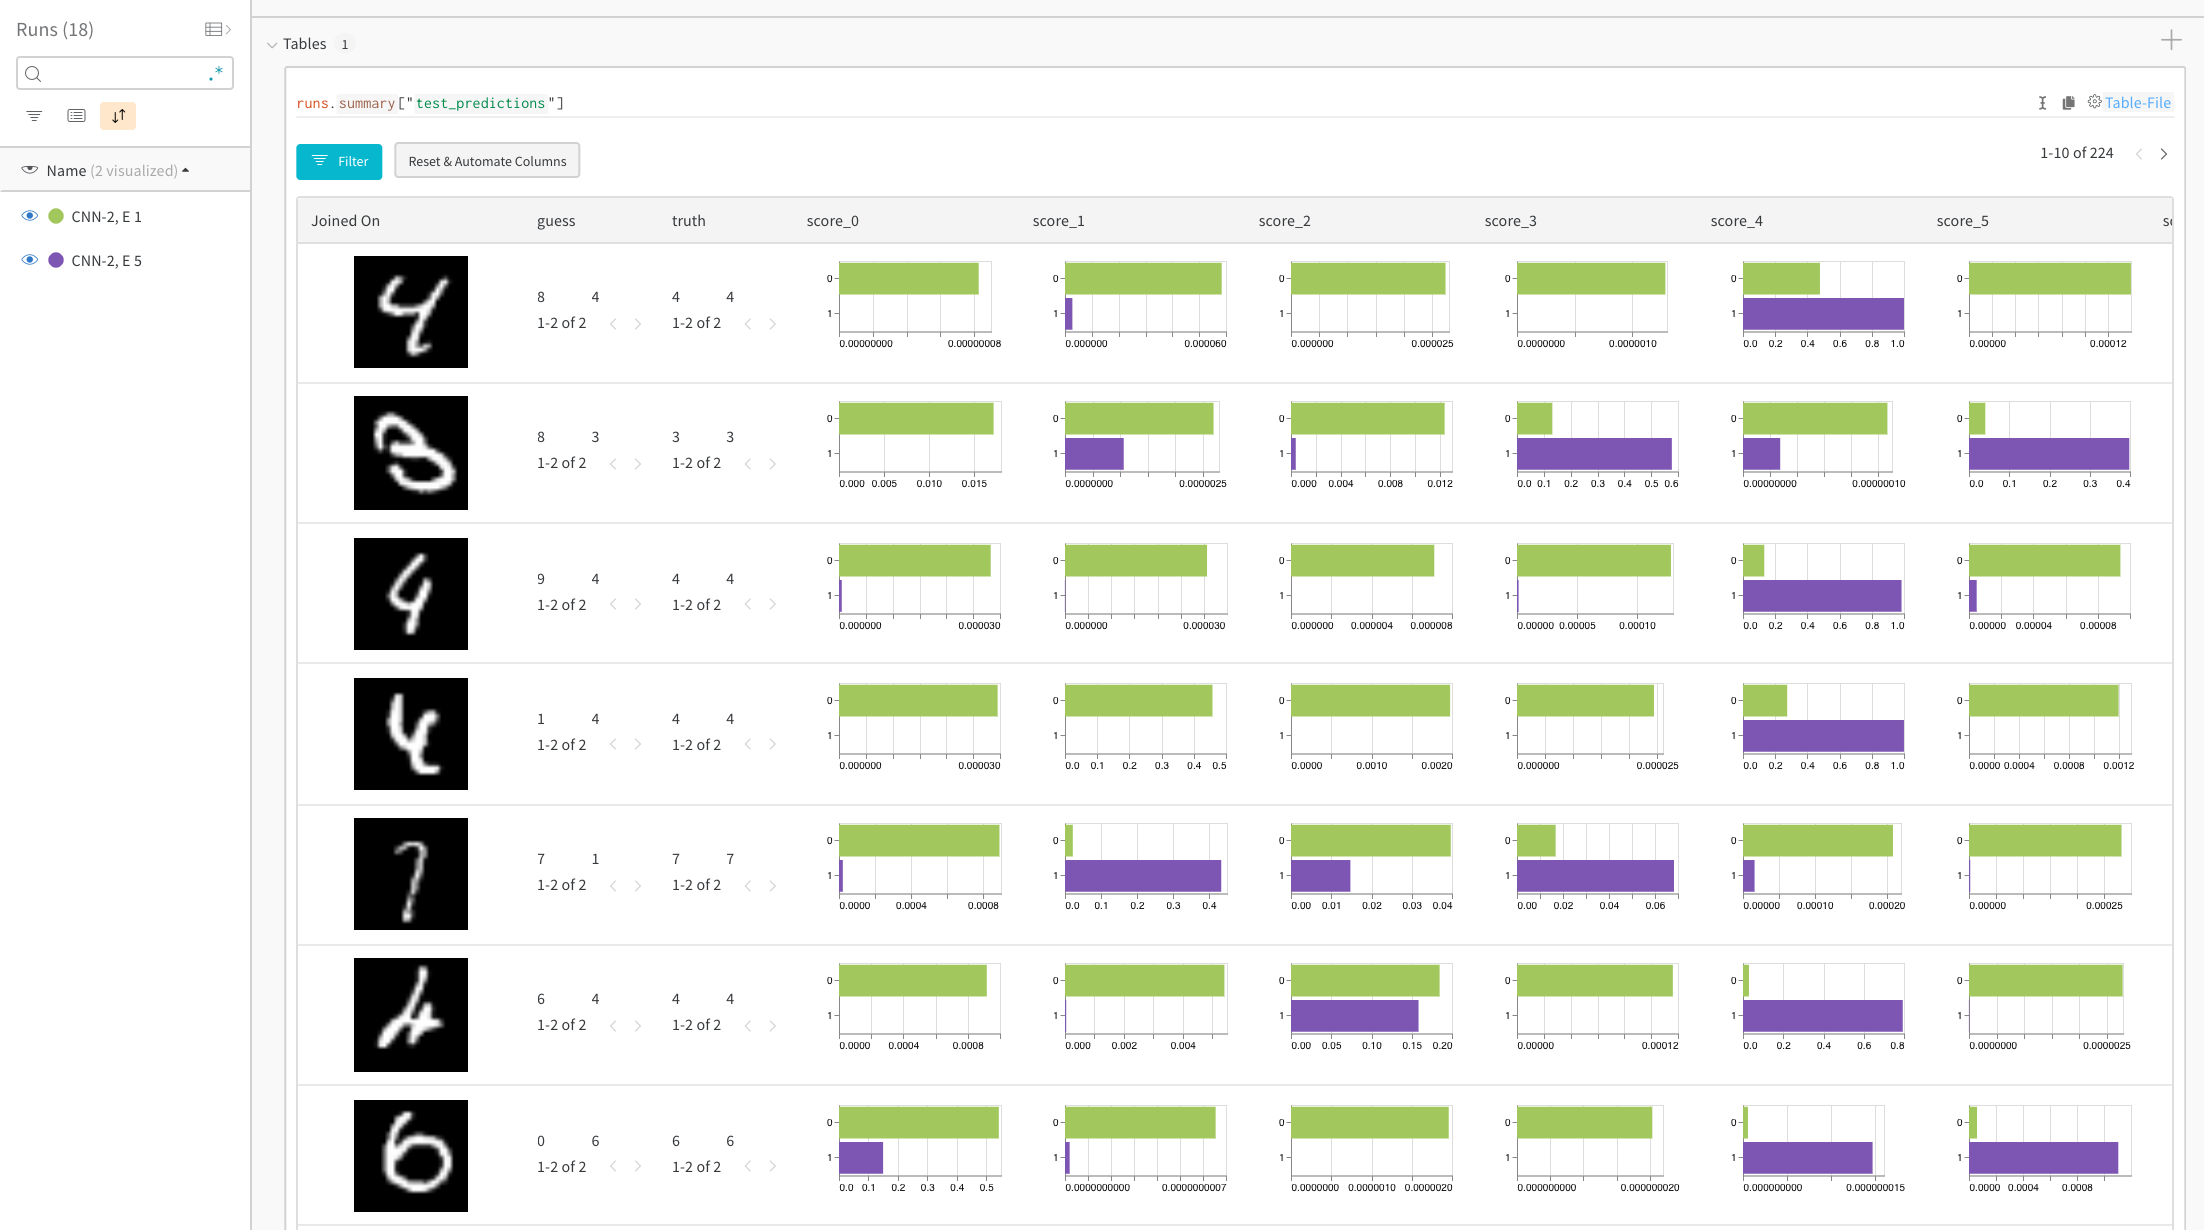The height and width of the screenshot is (1230, 2204).
Task: Sort runs by Name column
Action: (66, 171)
